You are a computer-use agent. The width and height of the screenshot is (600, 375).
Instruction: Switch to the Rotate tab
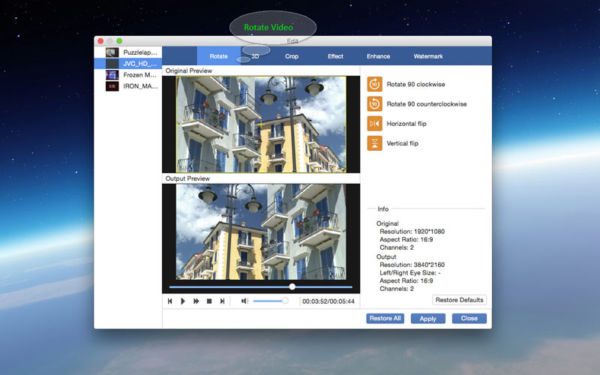tap(218, 56)
